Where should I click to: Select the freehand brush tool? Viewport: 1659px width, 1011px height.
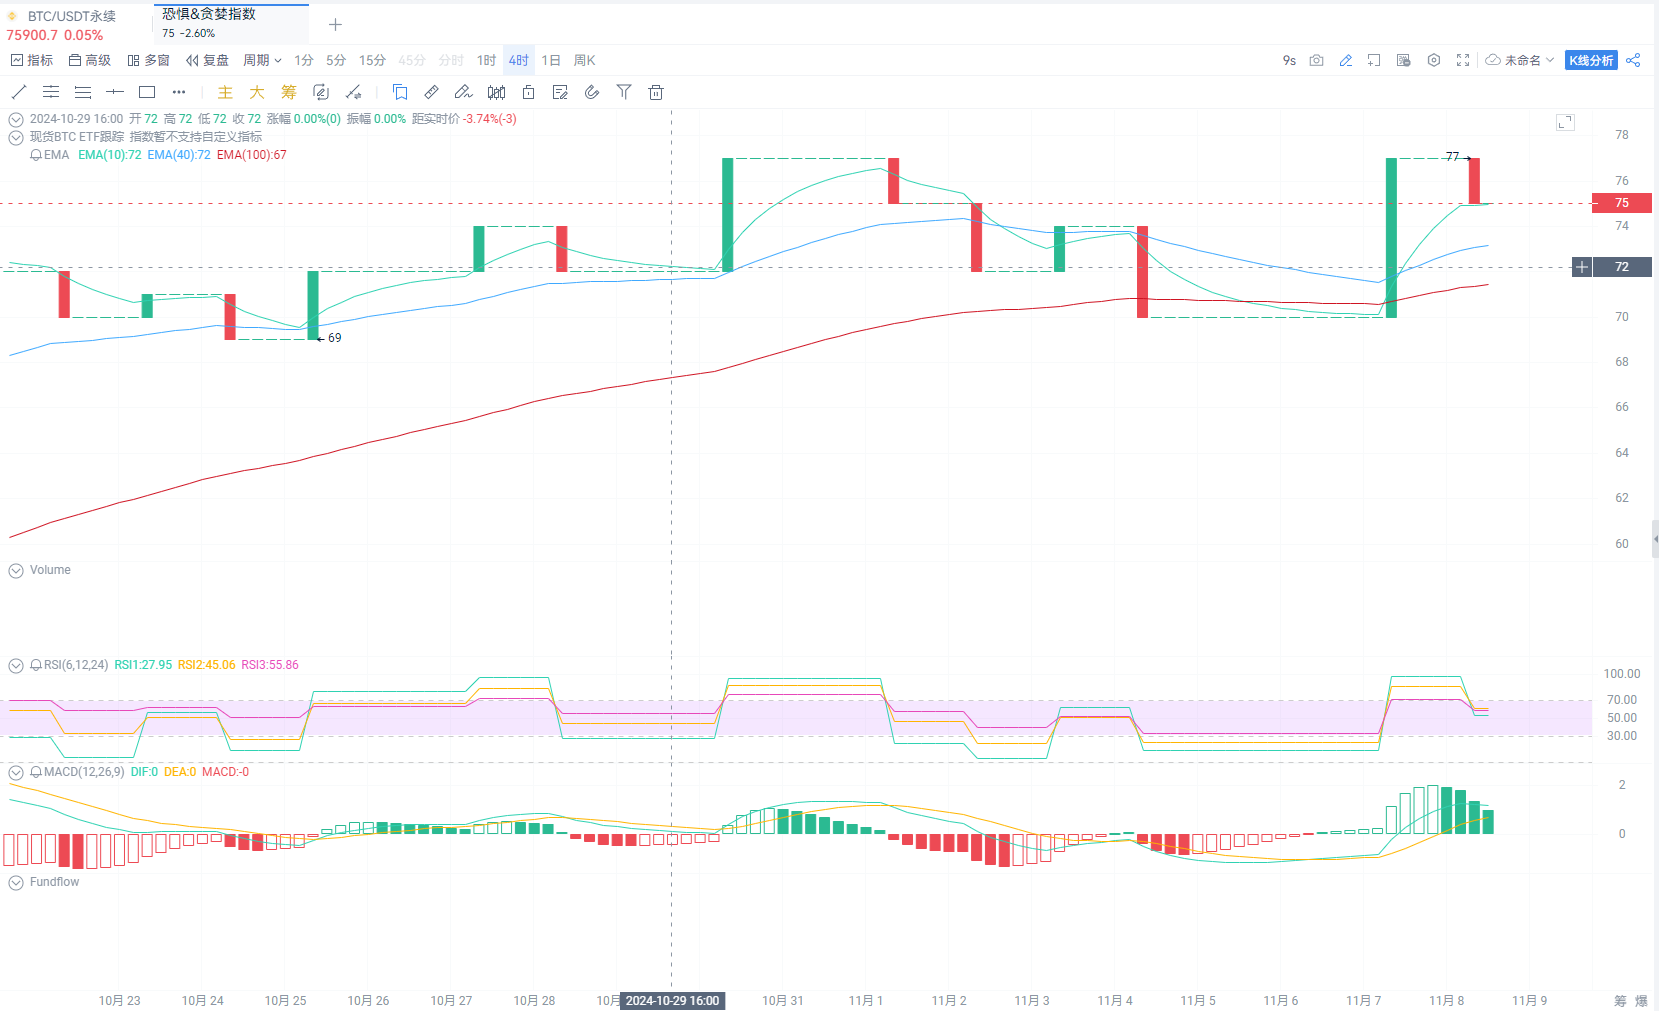tap(463, 92)
